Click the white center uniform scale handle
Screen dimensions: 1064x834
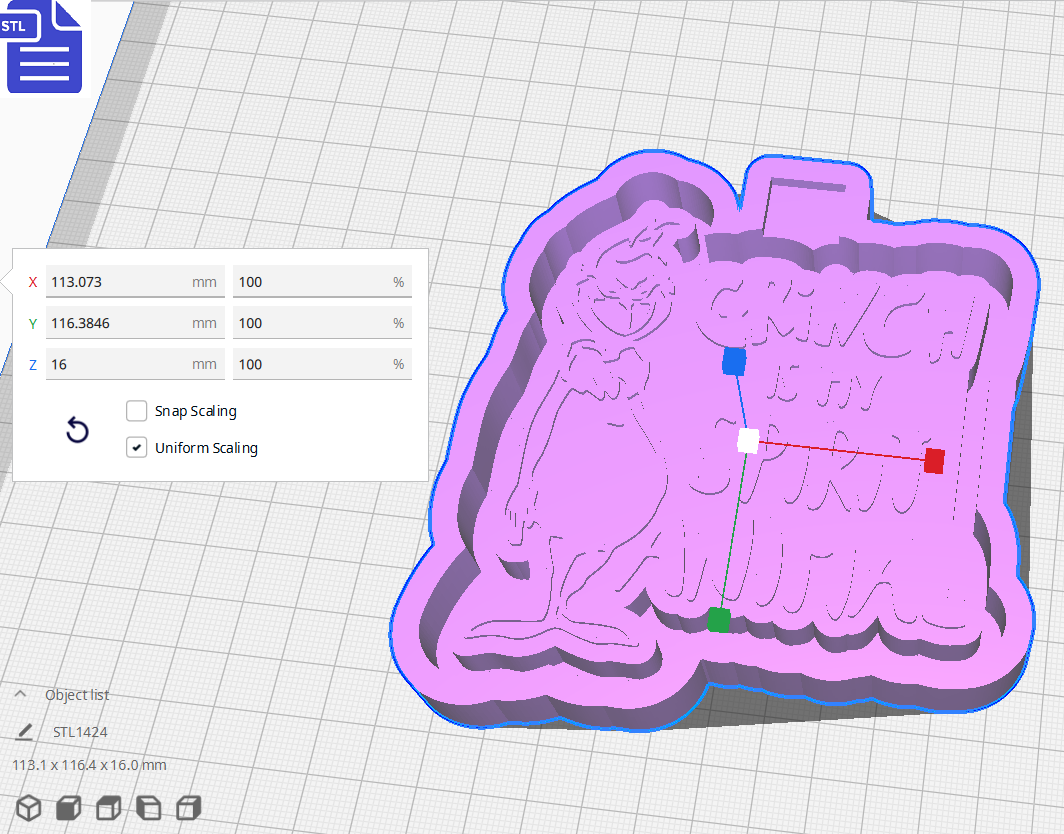point(746,440)
